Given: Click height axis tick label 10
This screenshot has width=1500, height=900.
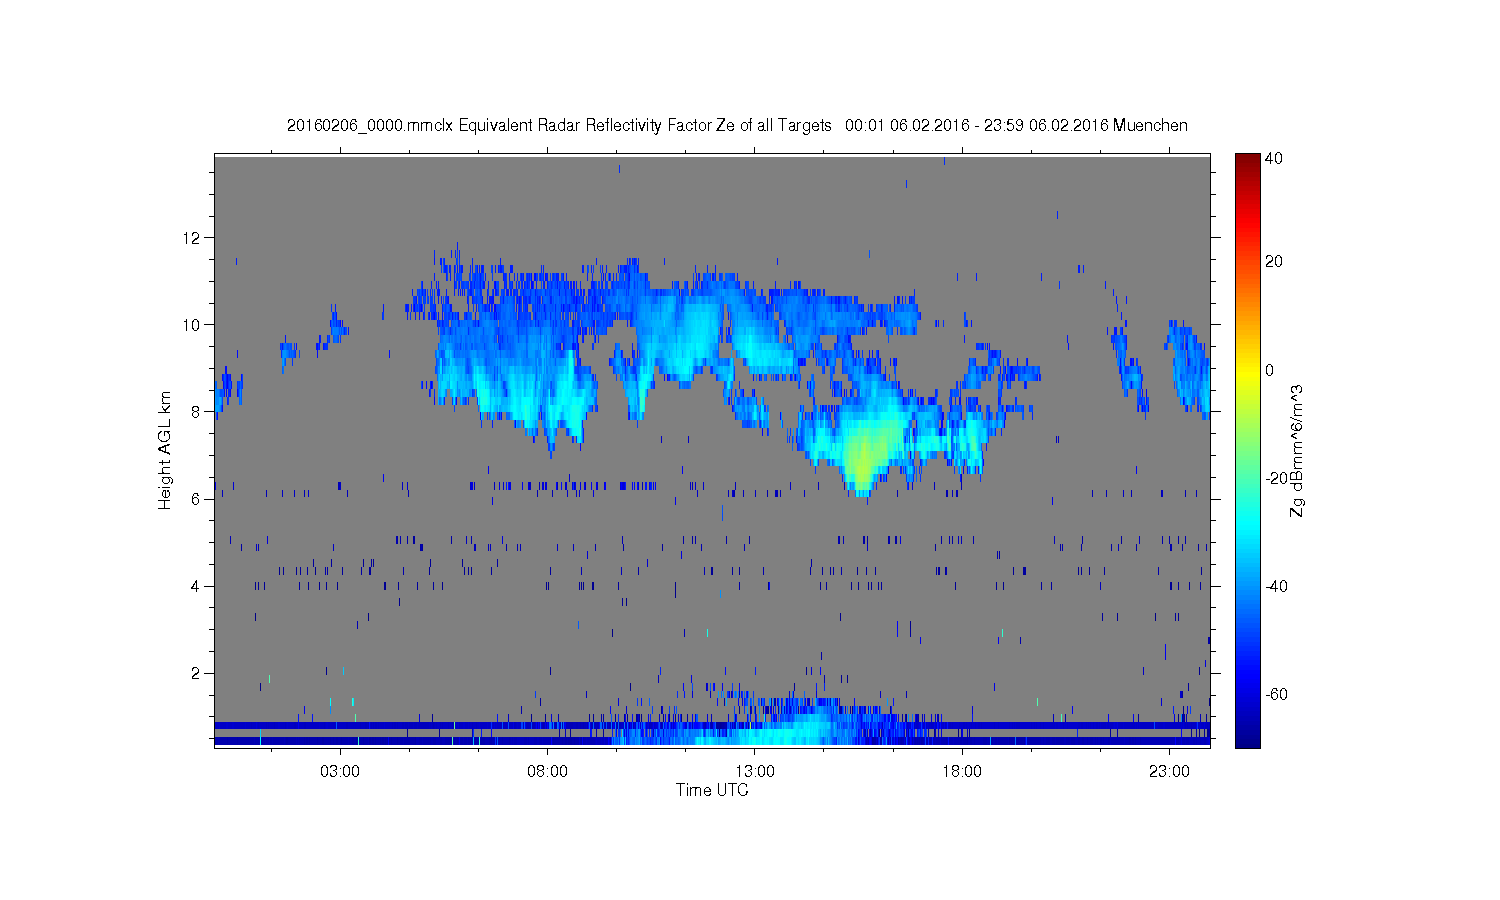Looking at the screenshot, I should point(193,325).
